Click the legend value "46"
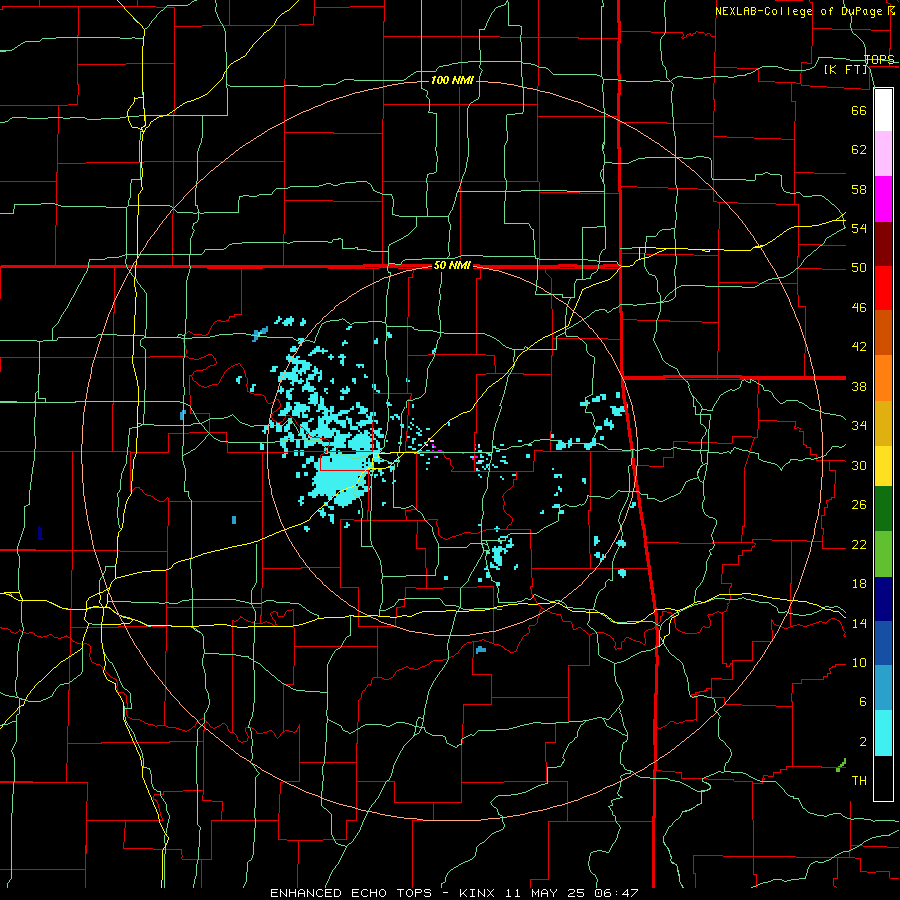This screenshot has height=900, width=900. click(x=859, y=308)
